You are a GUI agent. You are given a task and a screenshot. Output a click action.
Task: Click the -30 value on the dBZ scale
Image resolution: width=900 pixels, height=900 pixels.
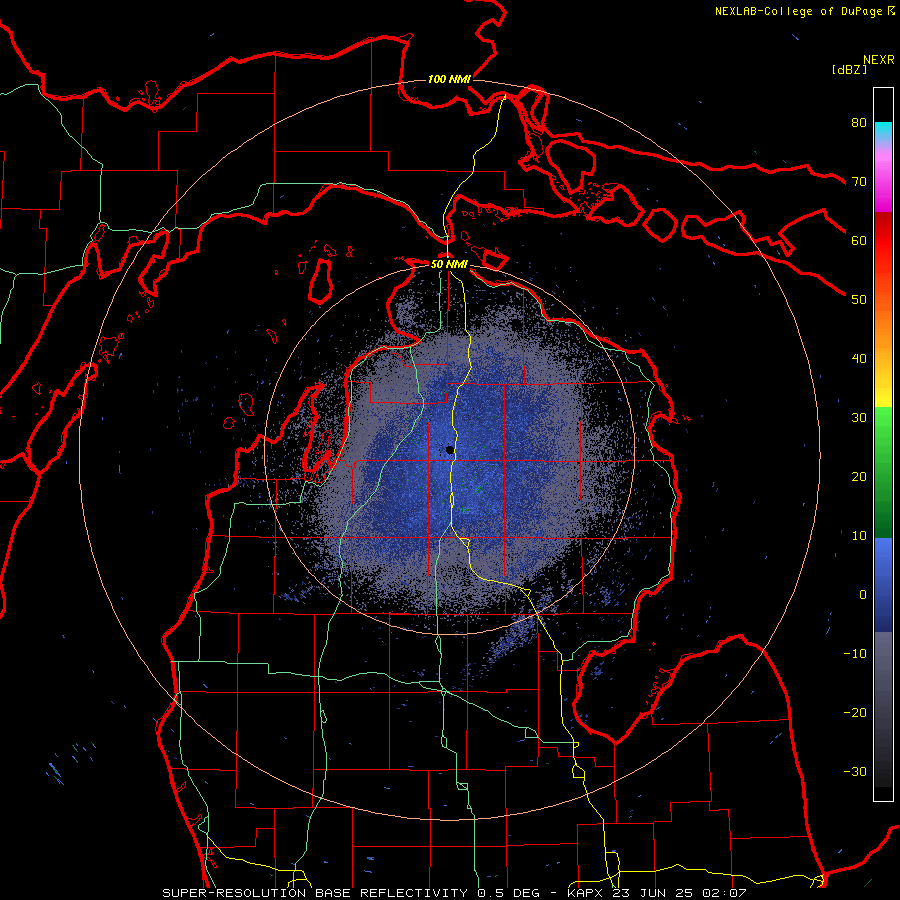pos(855,771)
